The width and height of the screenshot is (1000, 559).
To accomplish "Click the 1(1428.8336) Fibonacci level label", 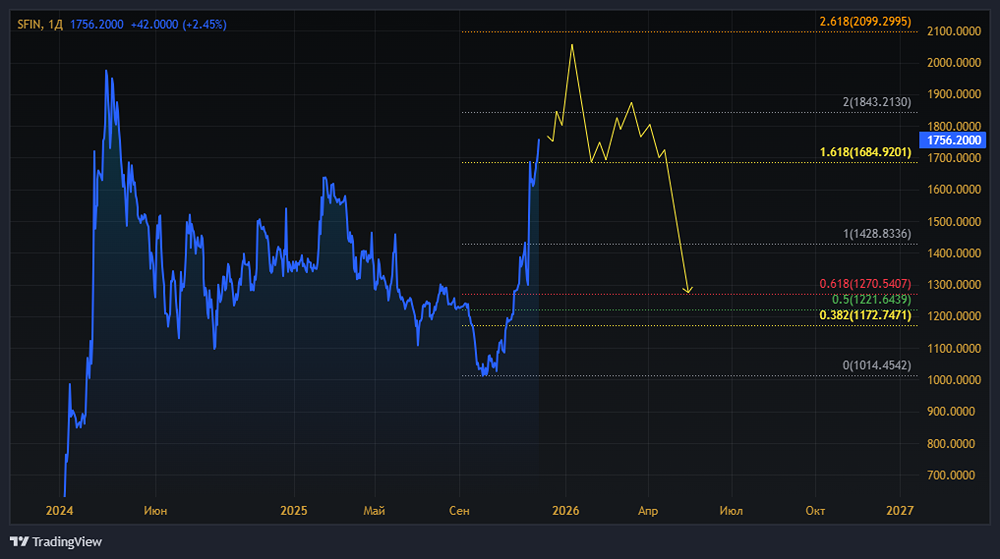I will [877, 234].
